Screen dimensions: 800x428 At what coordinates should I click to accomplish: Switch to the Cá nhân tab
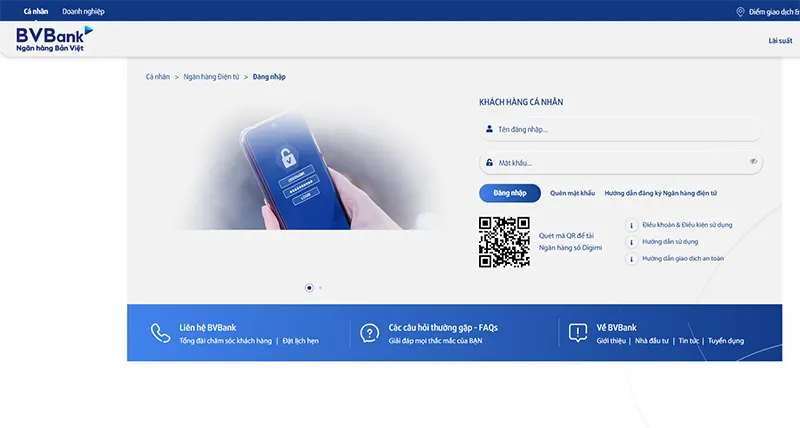tap(36, 11)
